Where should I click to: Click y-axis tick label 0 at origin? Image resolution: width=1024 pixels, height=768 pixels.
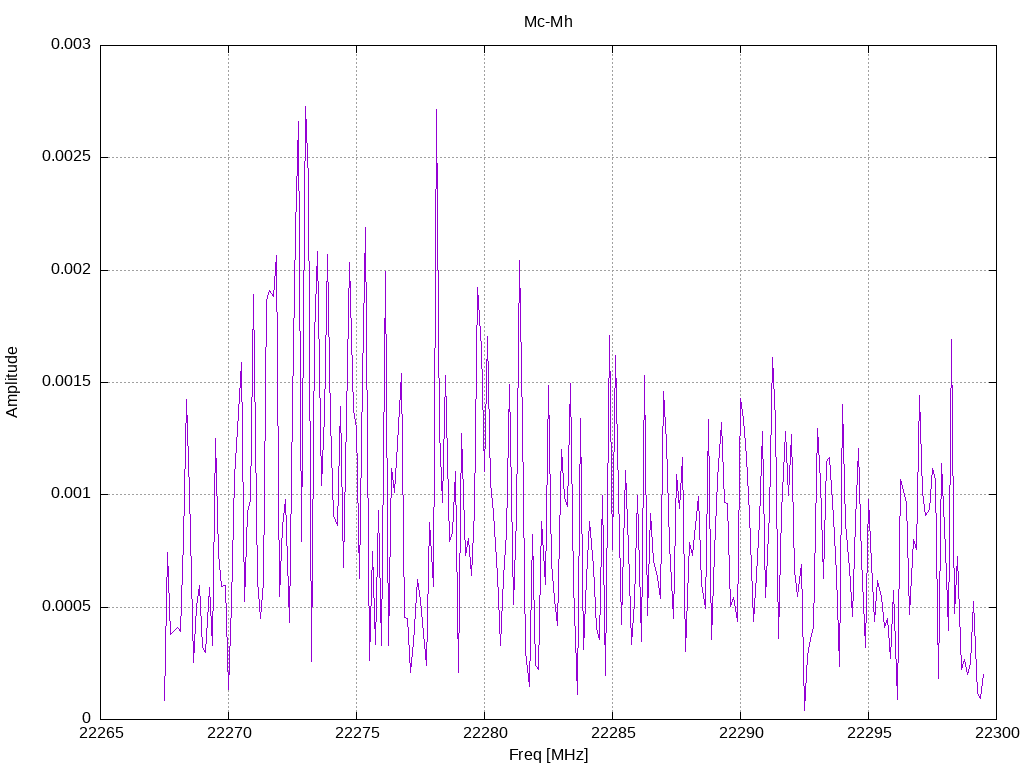pyautogui.click(x=86, y=718)
